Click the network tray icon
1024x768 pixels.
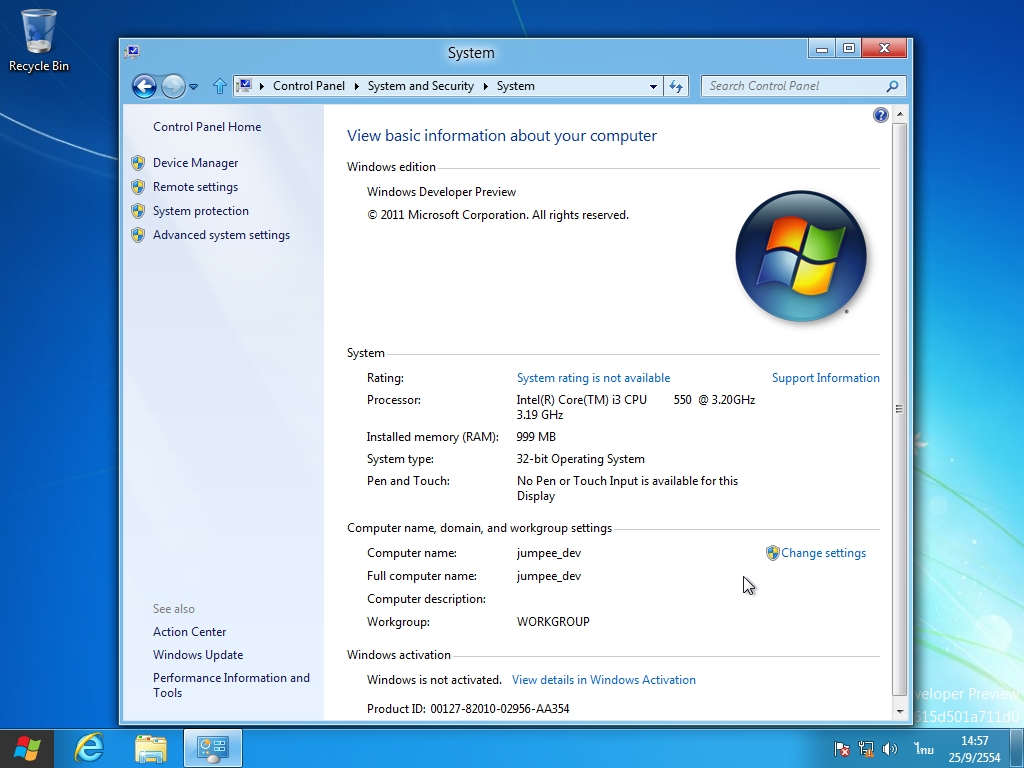pos(866,748)
